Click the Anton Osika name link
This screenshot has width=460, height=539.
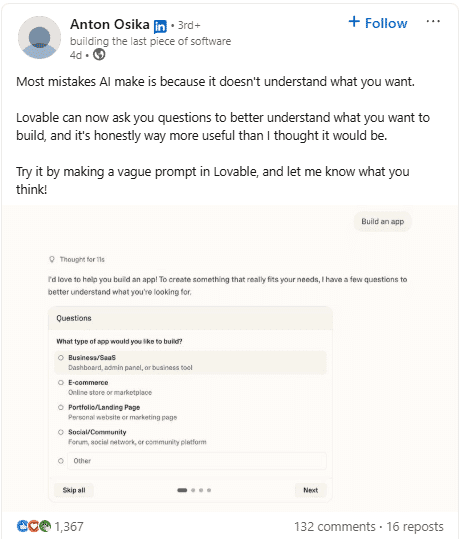pyautogui.click(x=110, y=25)
